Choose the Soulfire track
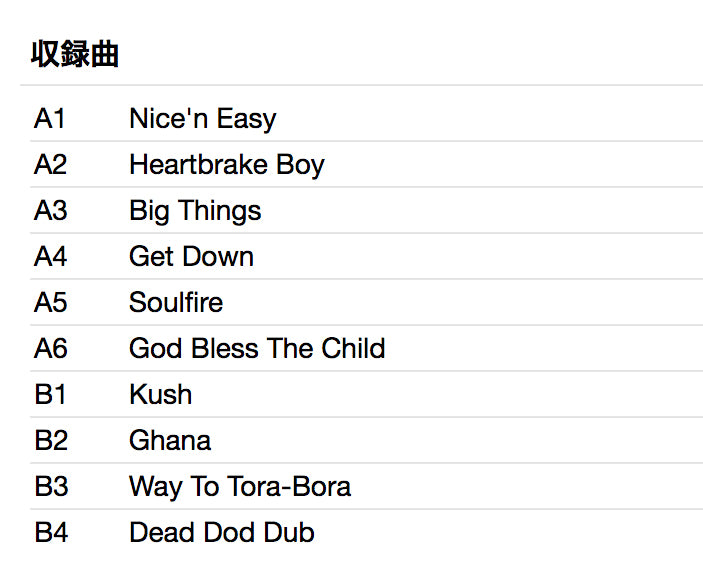The image size is (703, 579). pos(176,303)
